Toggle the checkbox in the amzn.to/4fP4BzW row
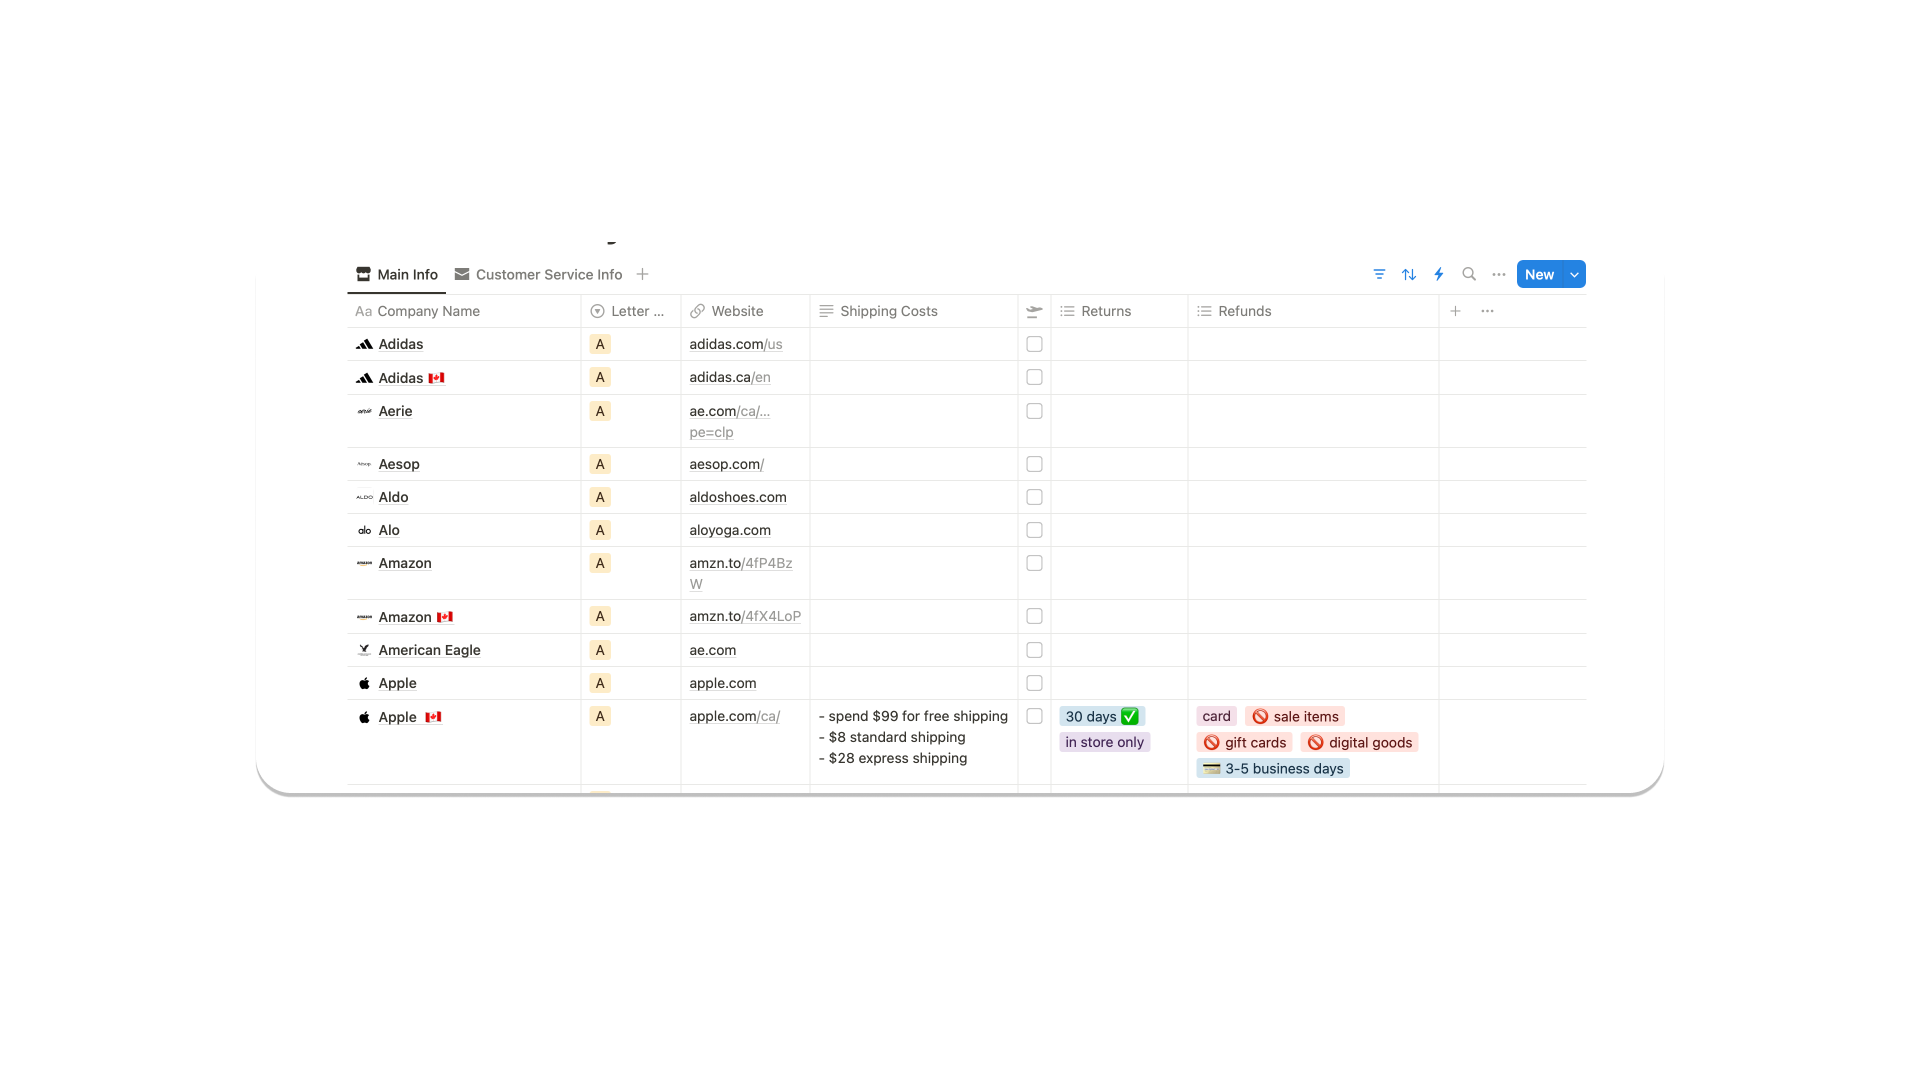This screenshot has width=1920, height=1080. point(1034,563)
